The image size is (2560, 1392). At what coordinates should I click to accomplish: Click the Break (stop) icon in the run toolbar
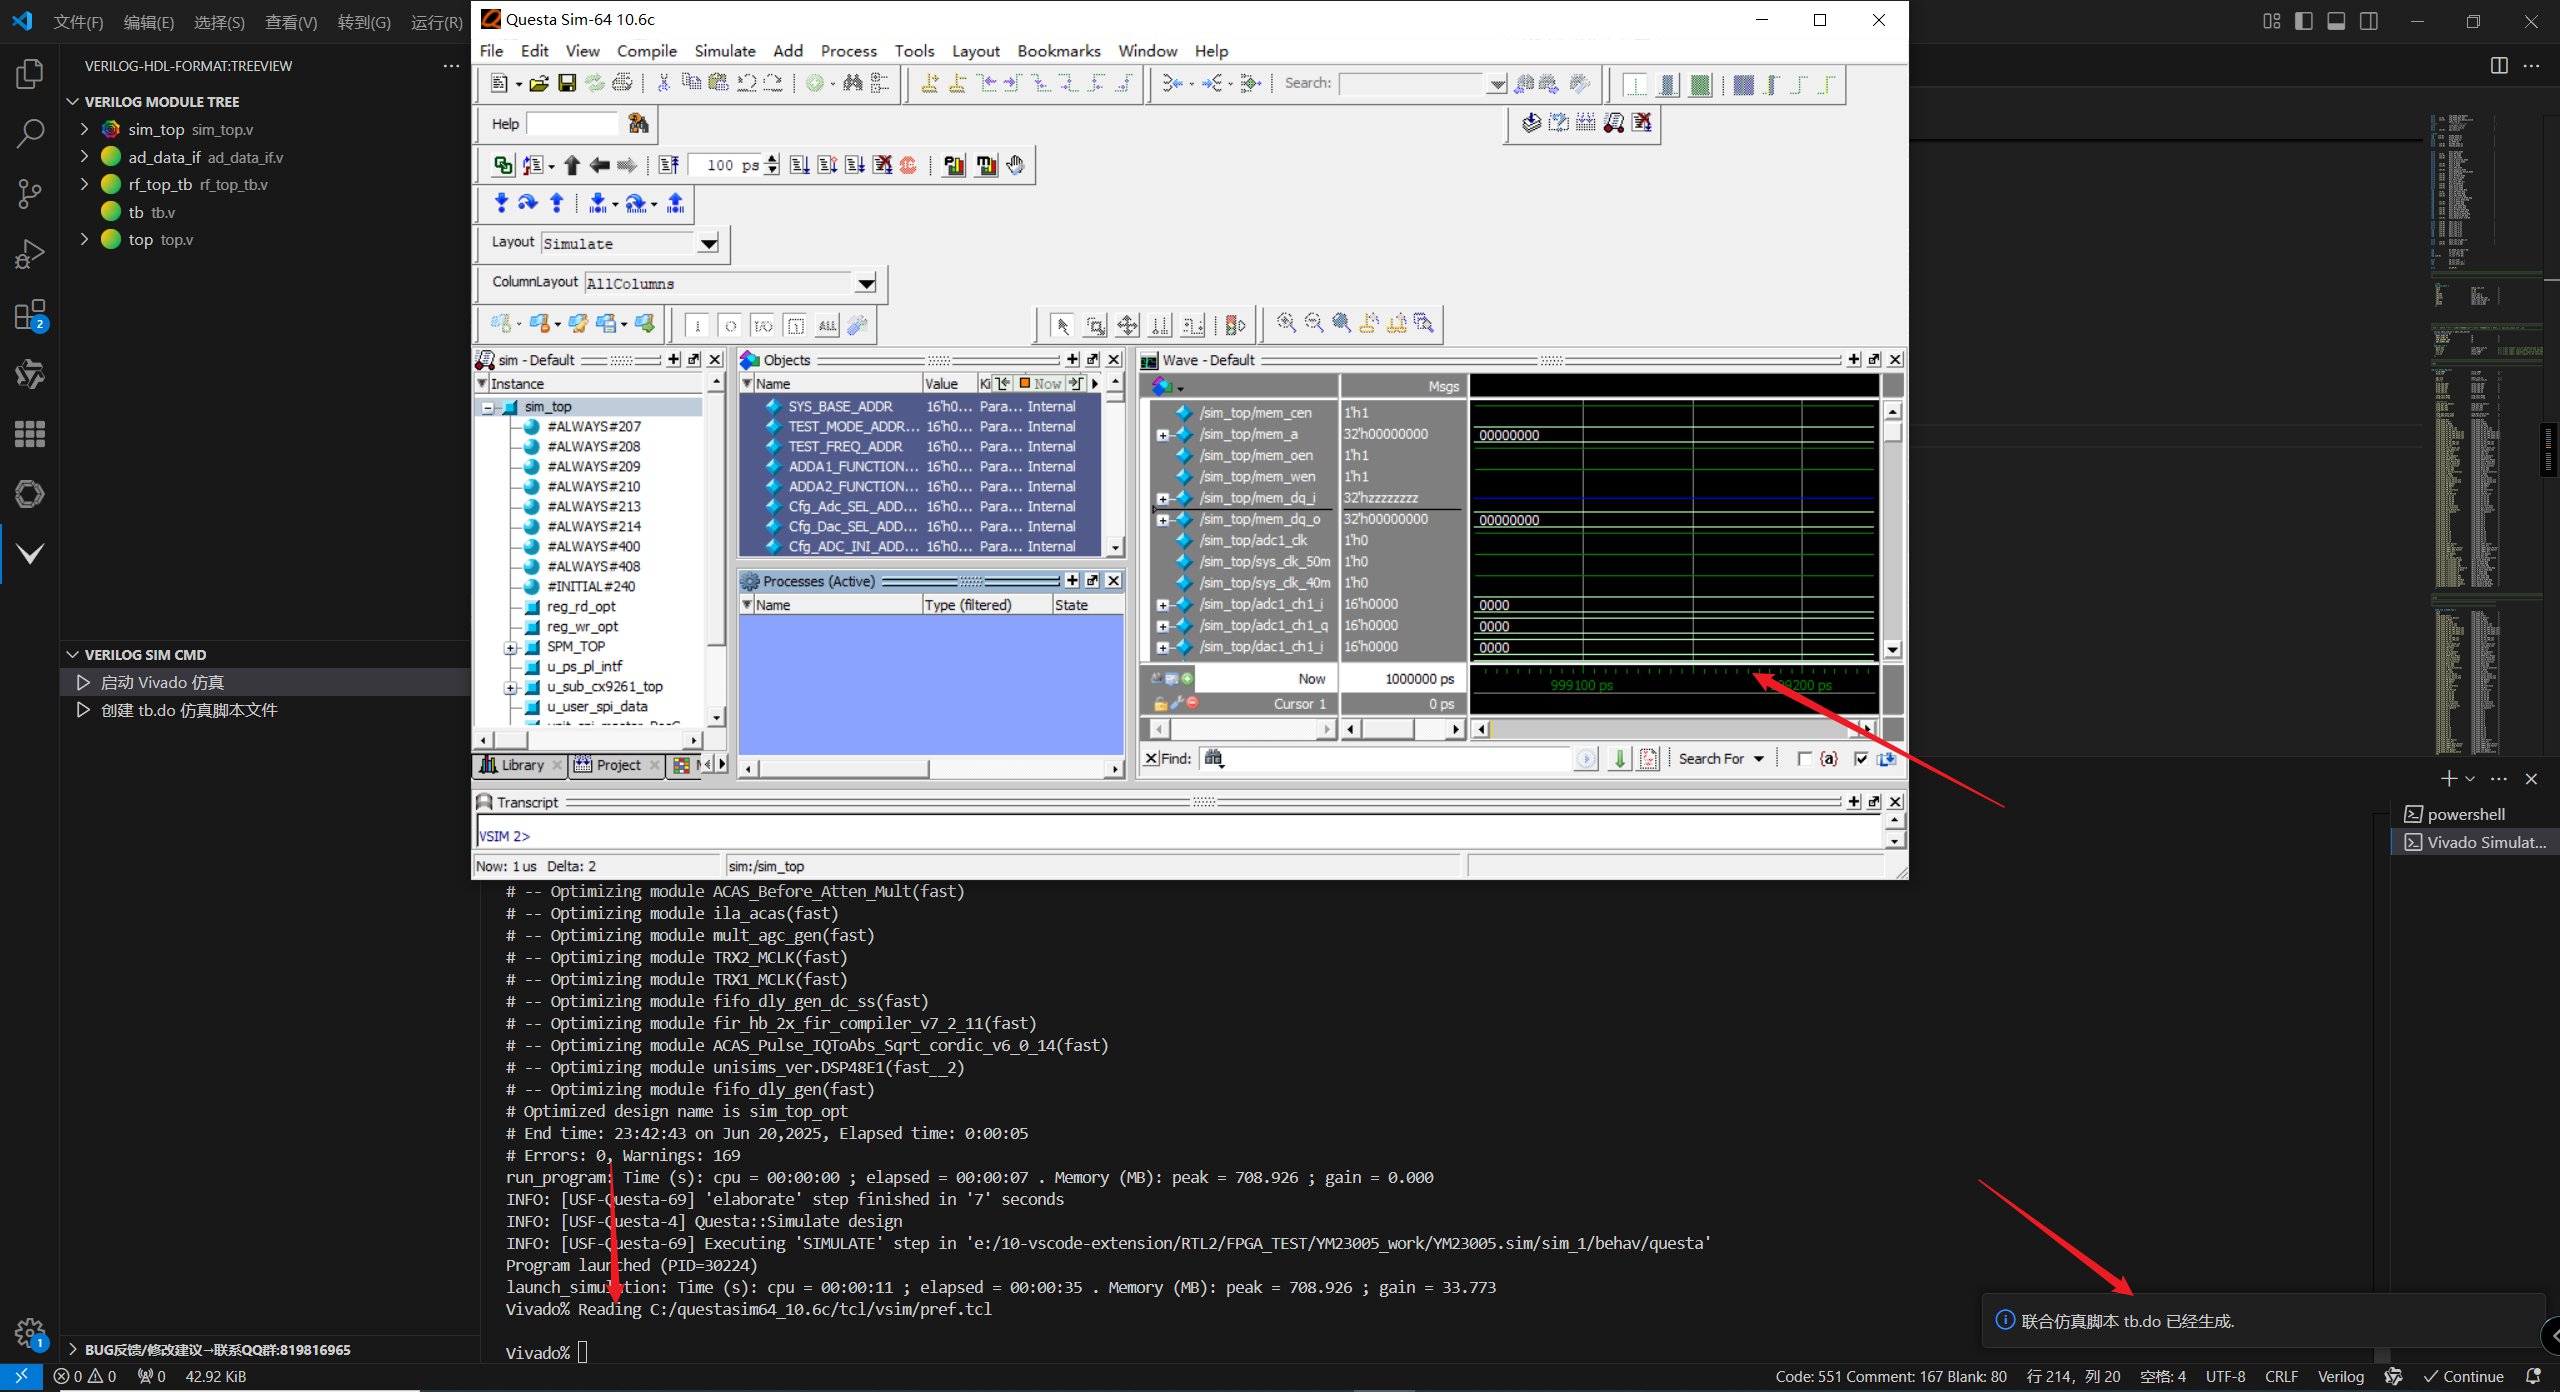coord(908,165)
